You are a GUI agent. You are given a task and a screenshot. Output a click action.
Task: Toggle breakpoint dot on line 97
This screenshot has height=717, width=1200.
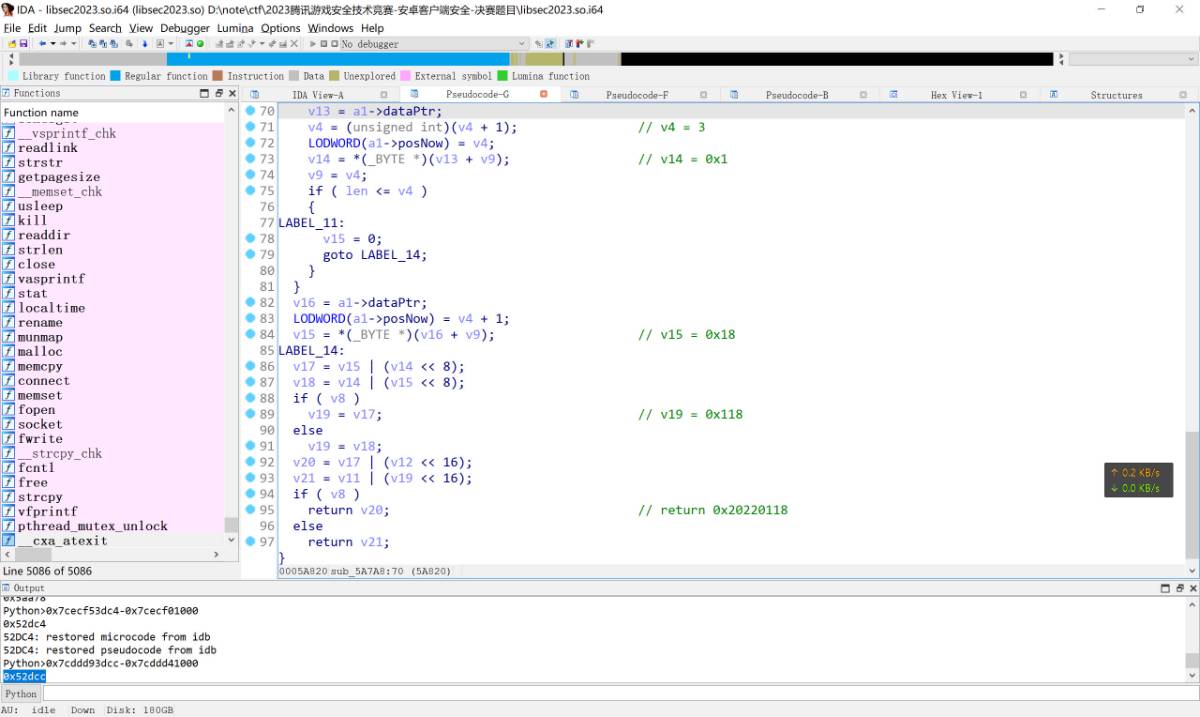point(250,542)
